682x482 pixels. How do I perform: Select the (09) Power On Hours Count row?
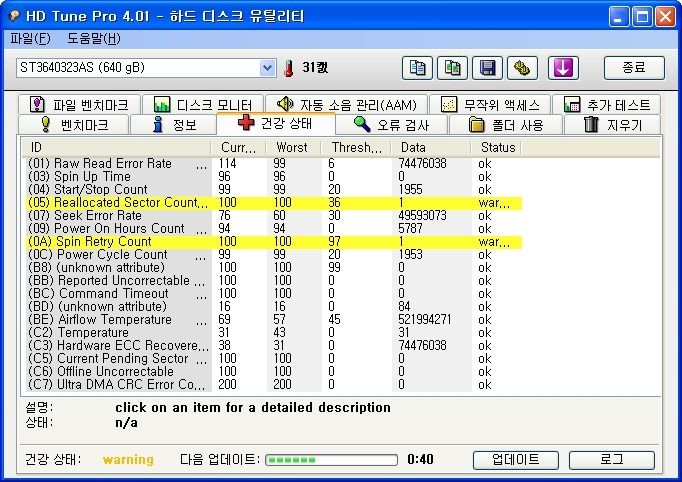272,229
